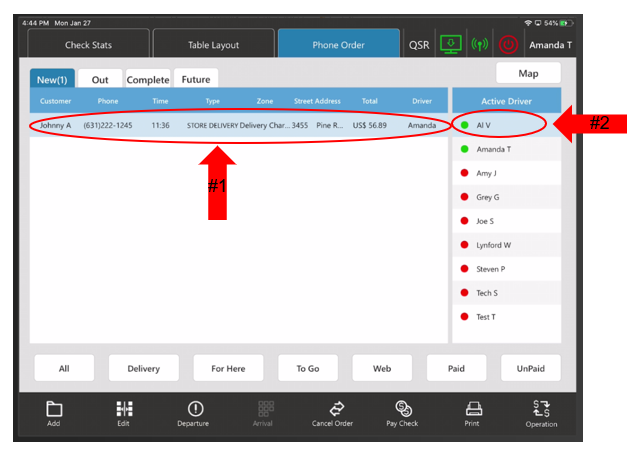
Task: Open the Map view button
Action: tap(528, 73)
